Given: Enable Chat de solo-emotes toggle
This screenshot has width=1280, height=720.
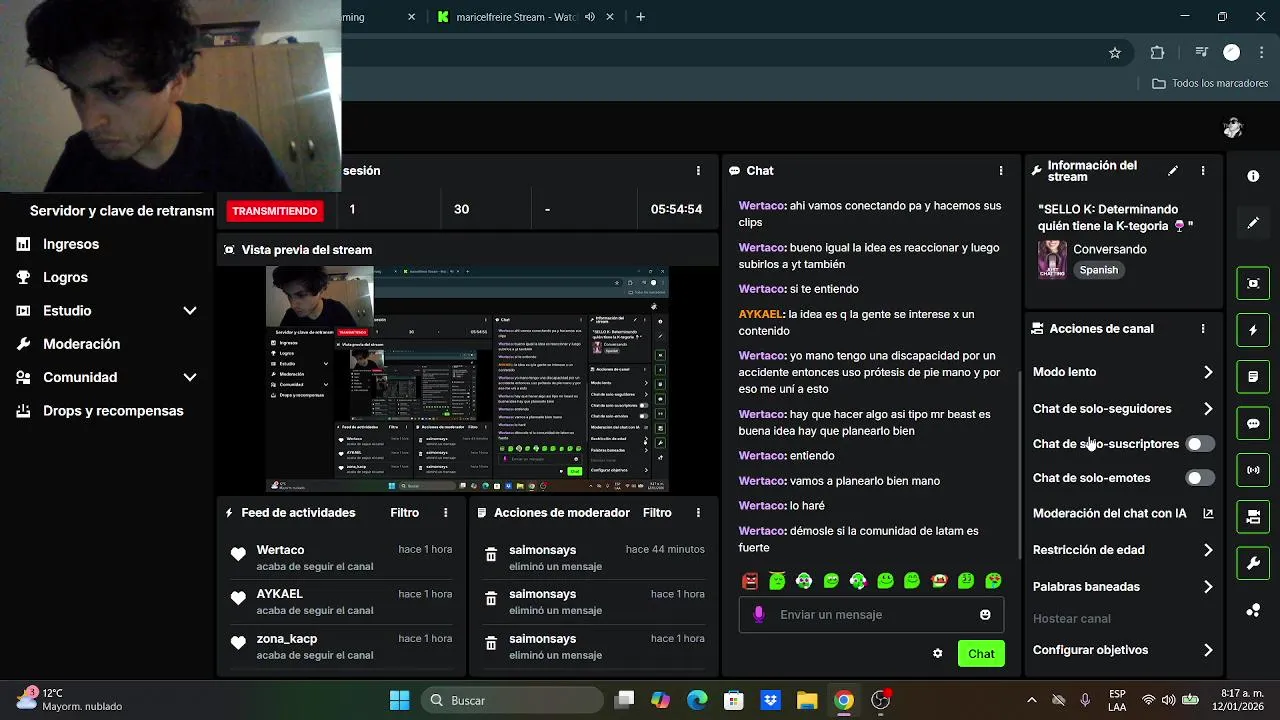Looking at the screenshot, I should 1199,478.
